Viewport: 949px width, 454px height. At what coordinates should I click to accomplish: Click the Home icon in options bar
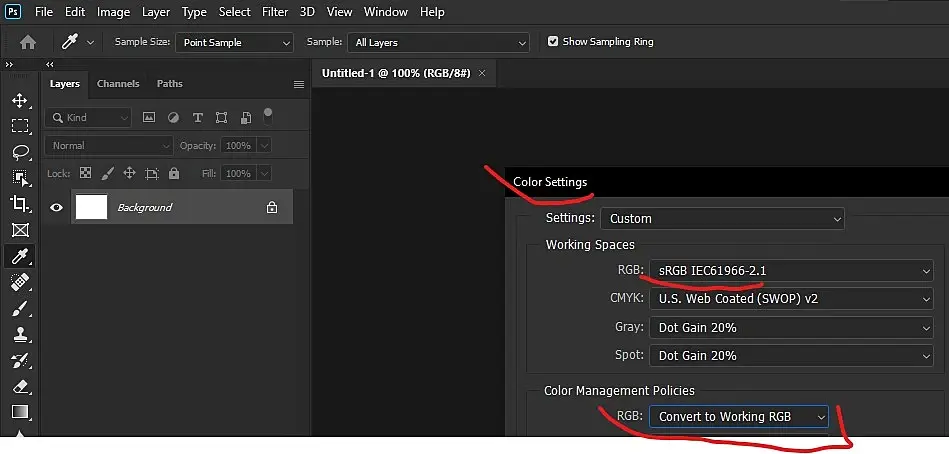[x=28, y=42]
